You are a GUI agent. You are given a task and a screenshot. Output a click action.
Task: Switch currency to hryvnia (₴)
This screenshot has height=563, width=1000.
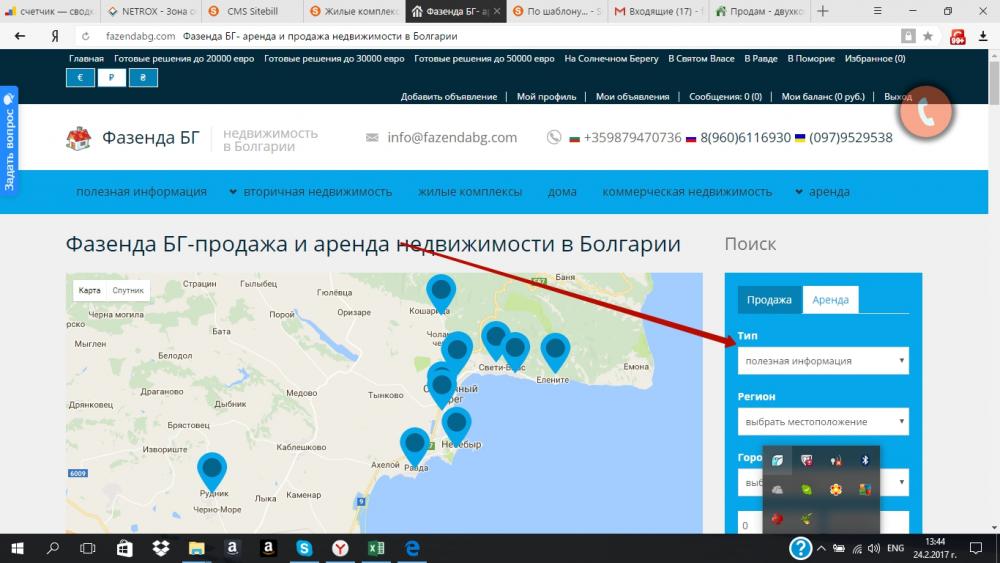pyautogui.click(x=143, y=78)
